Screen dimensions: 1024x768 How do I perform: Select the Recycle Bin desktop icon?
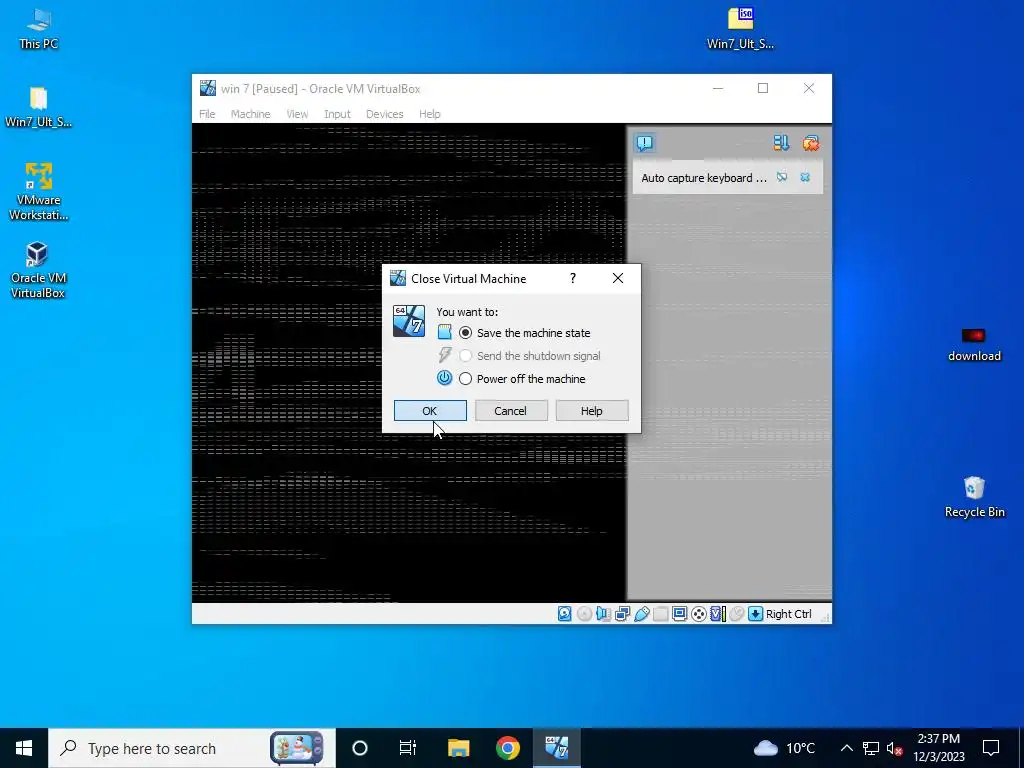pyautogui.click(x=974, y=497)
